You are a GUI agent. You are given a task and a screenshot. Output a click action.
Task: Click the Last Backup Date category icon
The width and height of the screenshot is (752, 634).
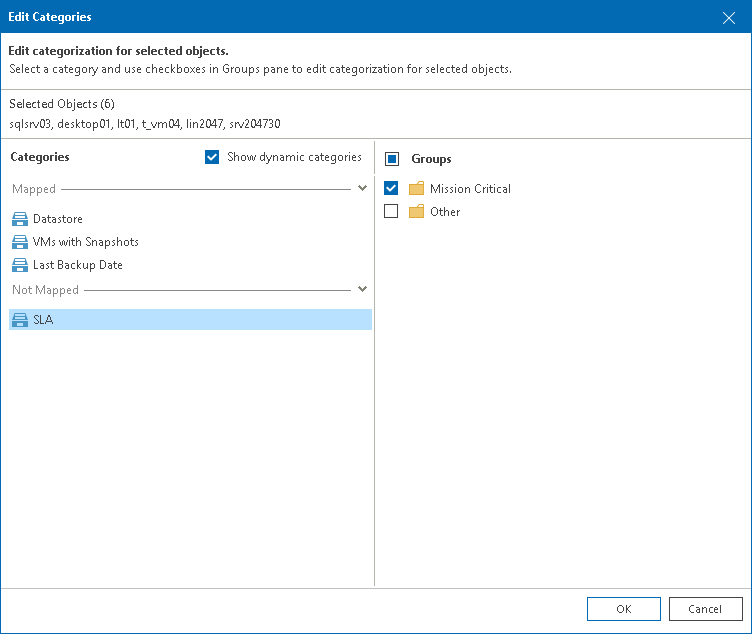pyautogui.click(x=20, y=265)
